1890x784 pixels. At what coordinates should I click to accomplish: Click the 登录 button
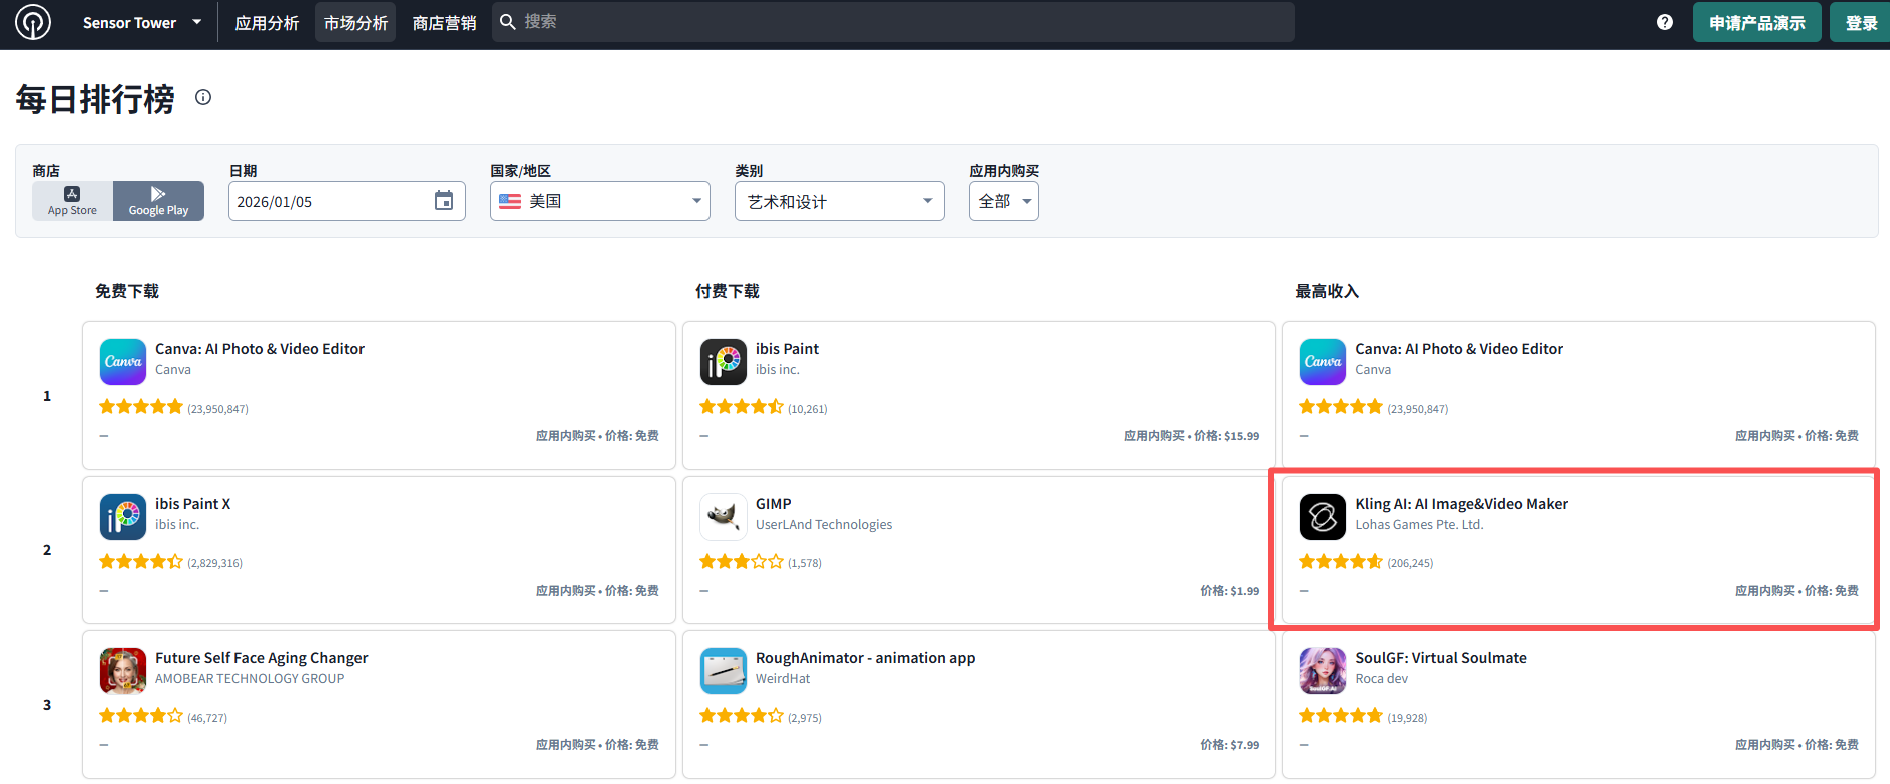click(1860, 23)
